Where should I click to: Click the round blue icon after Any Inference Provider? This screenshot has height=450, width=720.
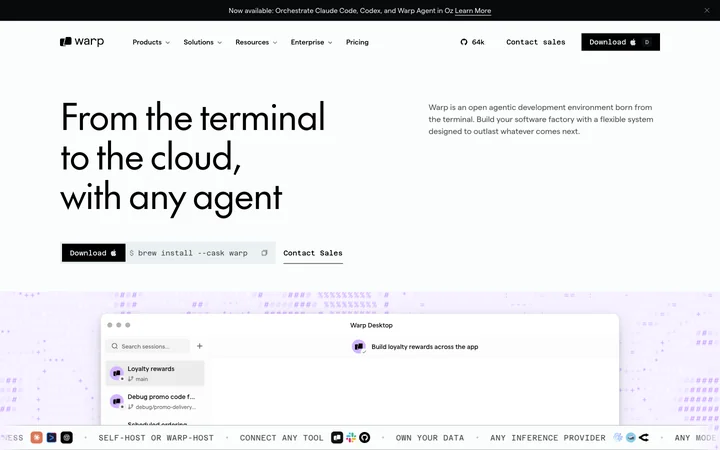631,438
